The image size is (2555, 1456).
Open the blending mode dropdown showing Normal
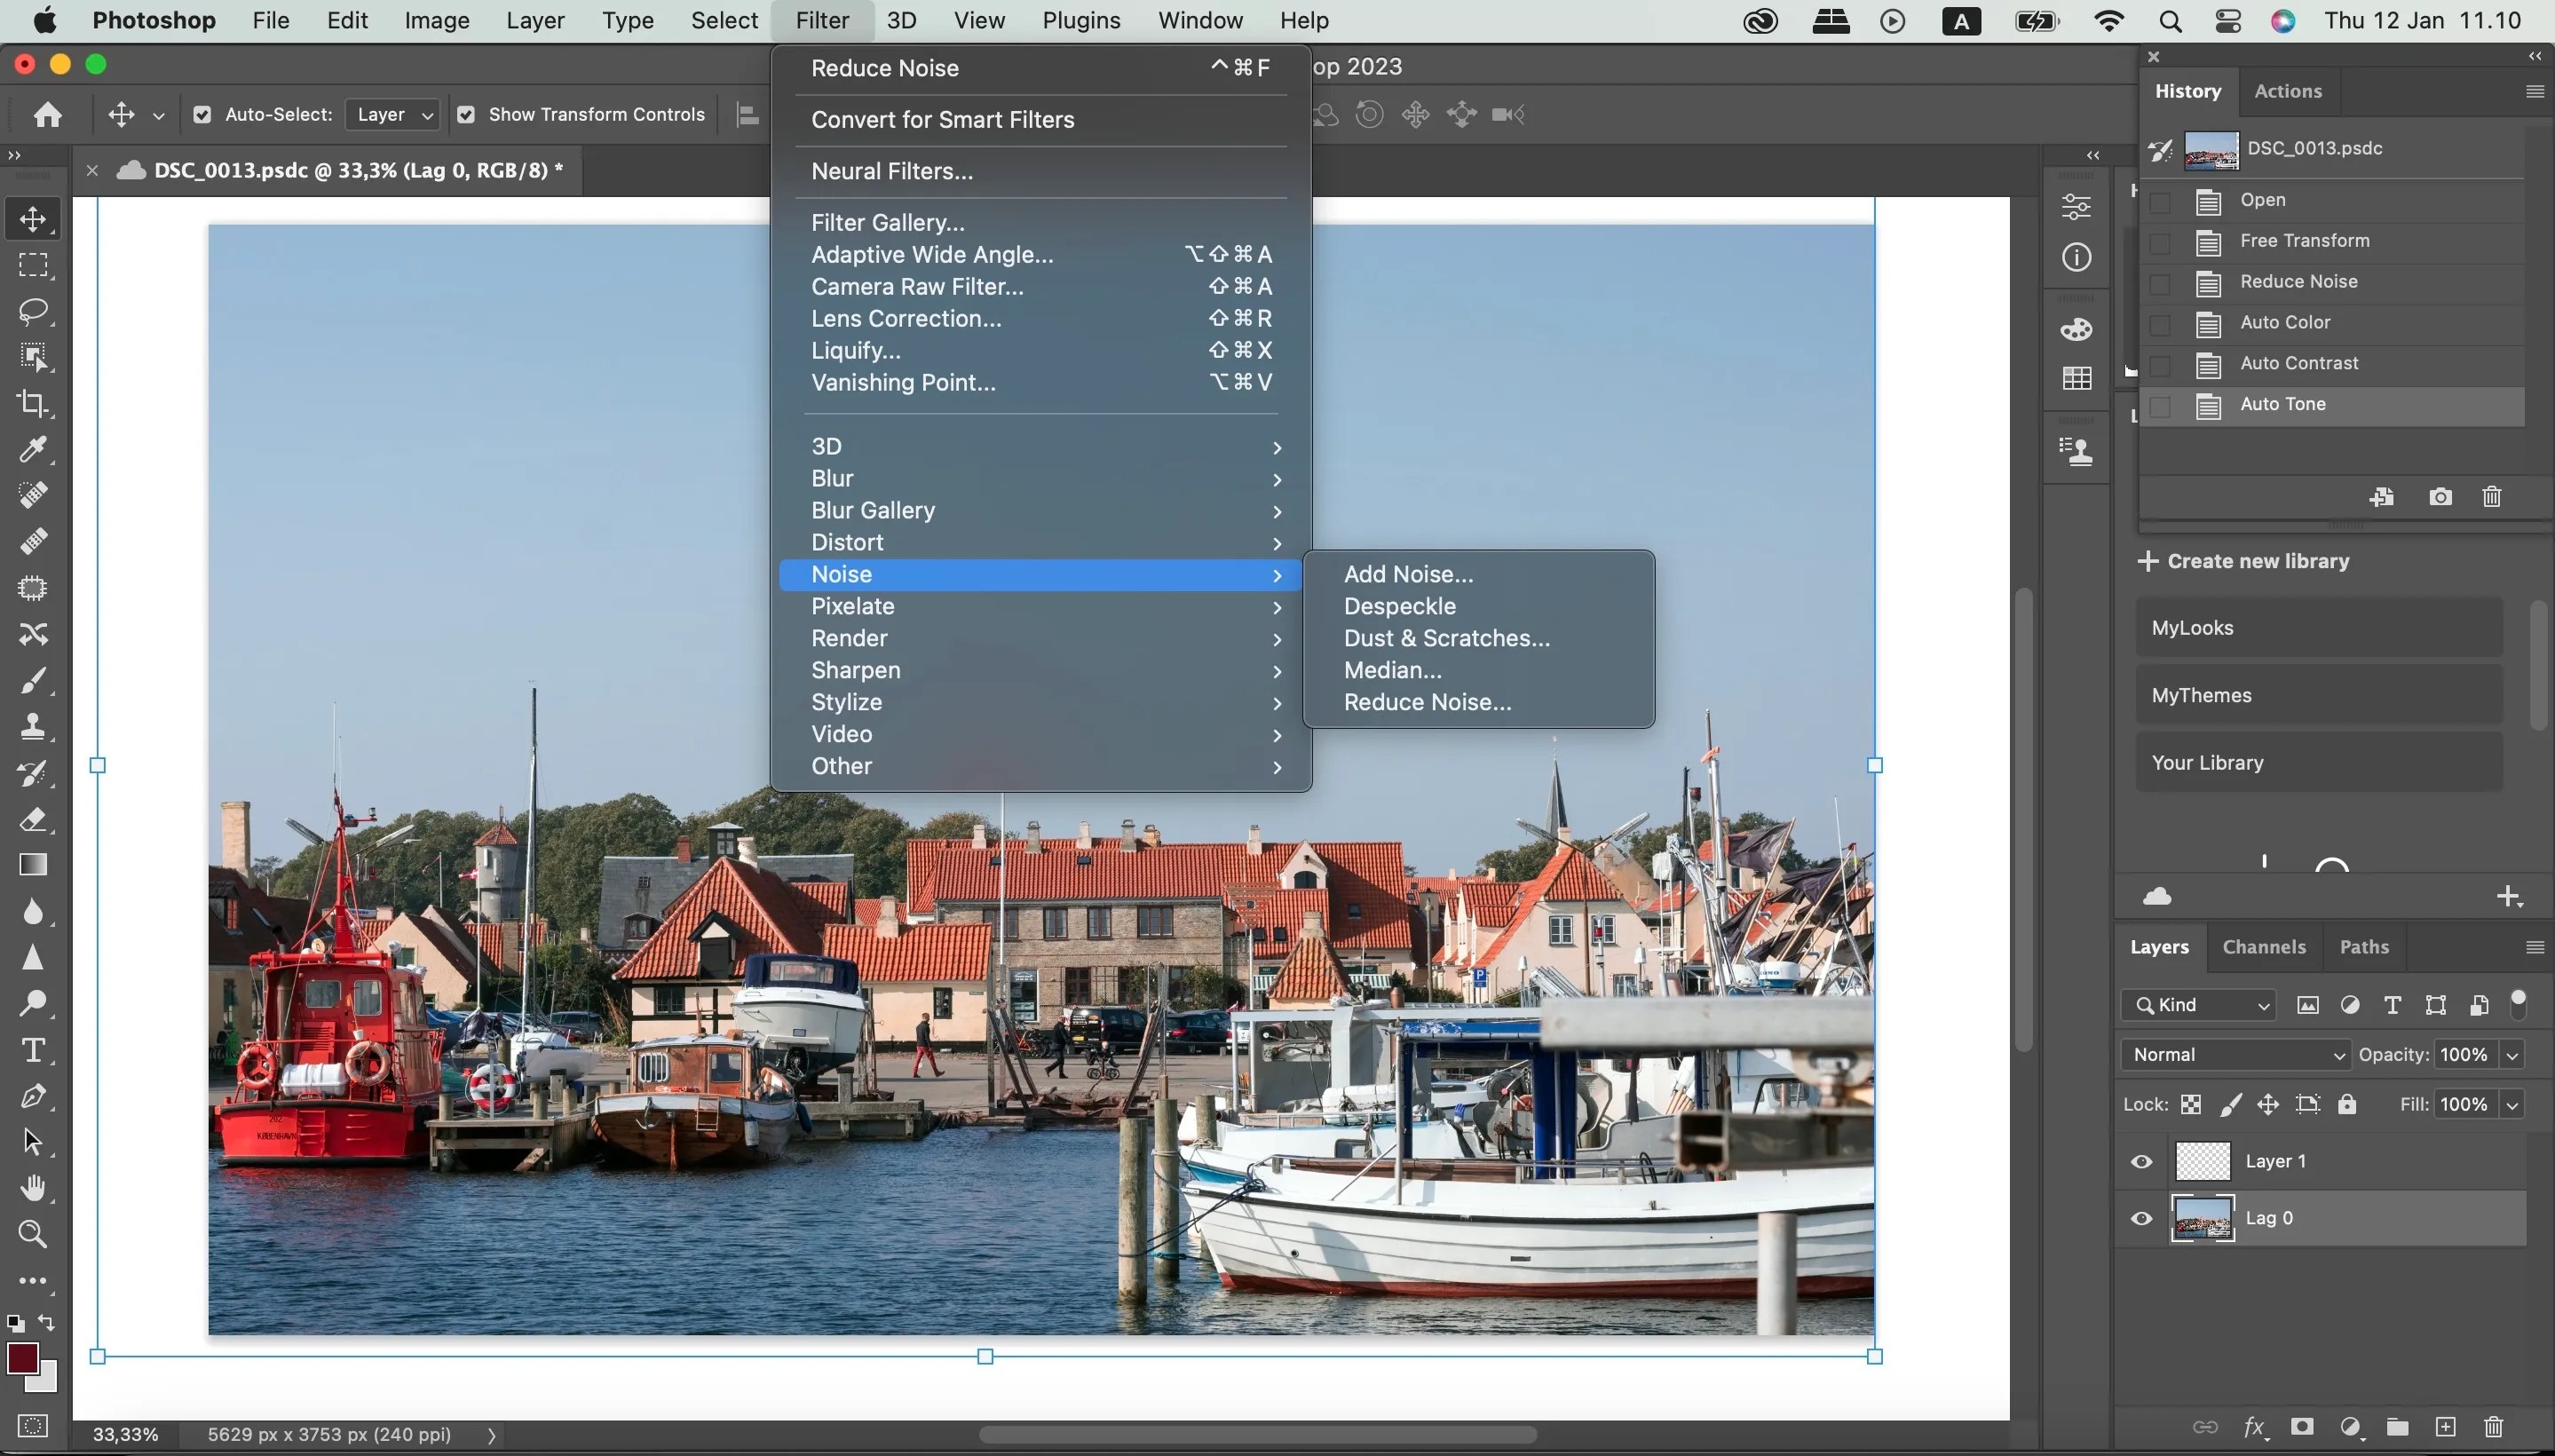[x=2234, y=1054]
